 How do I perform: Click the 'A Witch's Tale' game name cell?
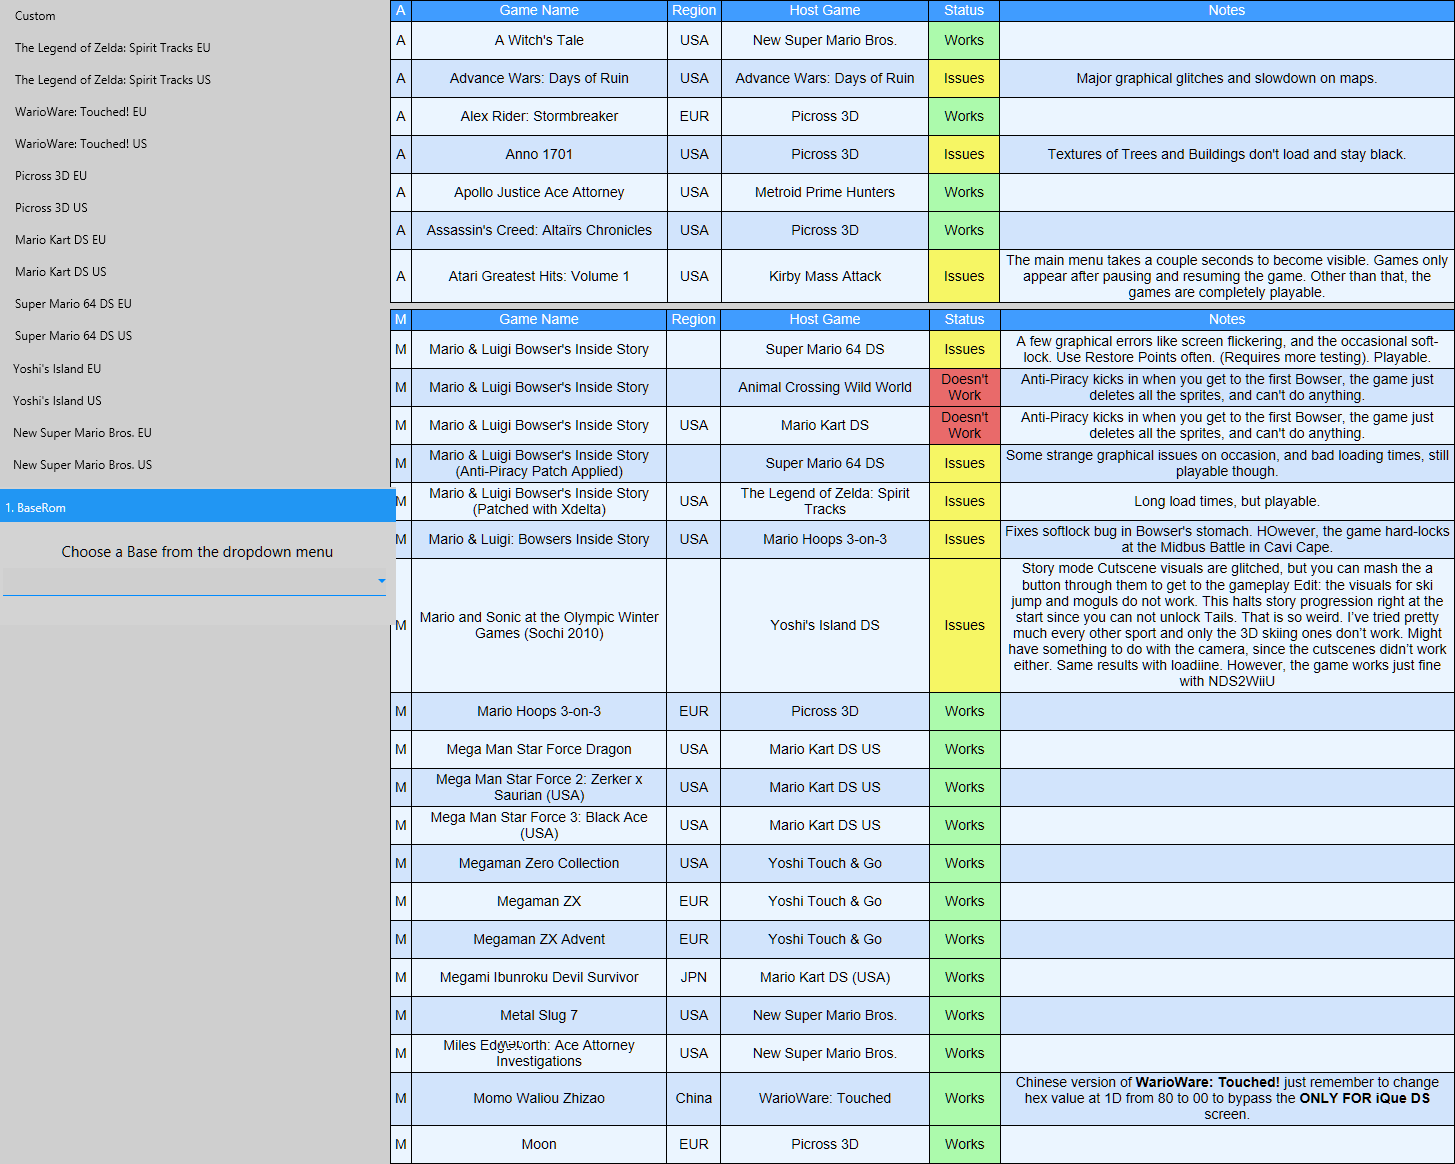click(539, 41)
